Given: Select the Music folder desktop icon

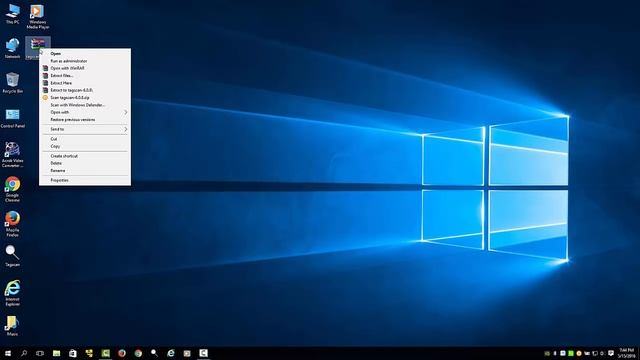Looking at the screenshot, I should pos(12,325).
